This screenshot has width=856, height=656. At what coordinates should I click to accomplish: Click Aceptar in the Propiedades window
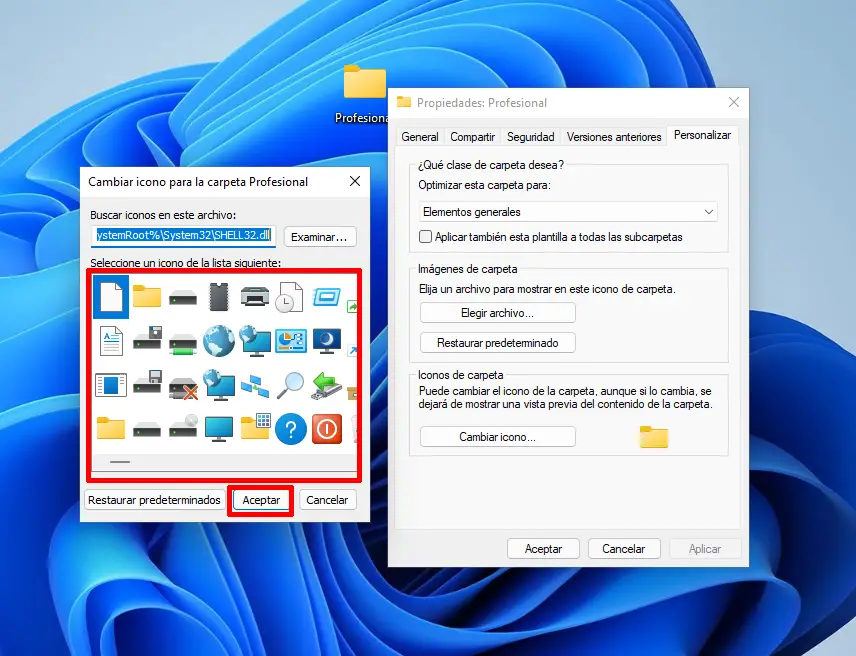pos(543,548)
